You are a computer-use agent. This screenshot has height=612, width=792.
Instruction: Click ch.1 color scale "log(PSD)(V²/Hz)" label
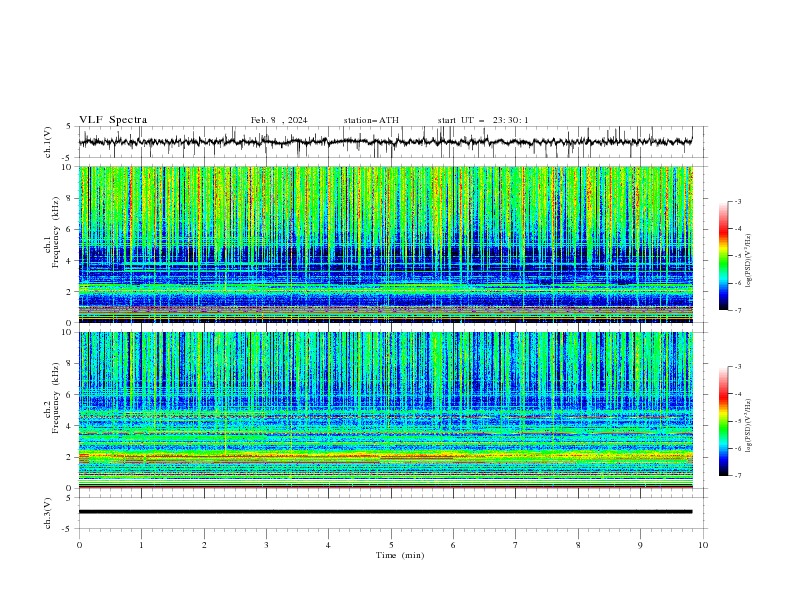coord(748,261)
